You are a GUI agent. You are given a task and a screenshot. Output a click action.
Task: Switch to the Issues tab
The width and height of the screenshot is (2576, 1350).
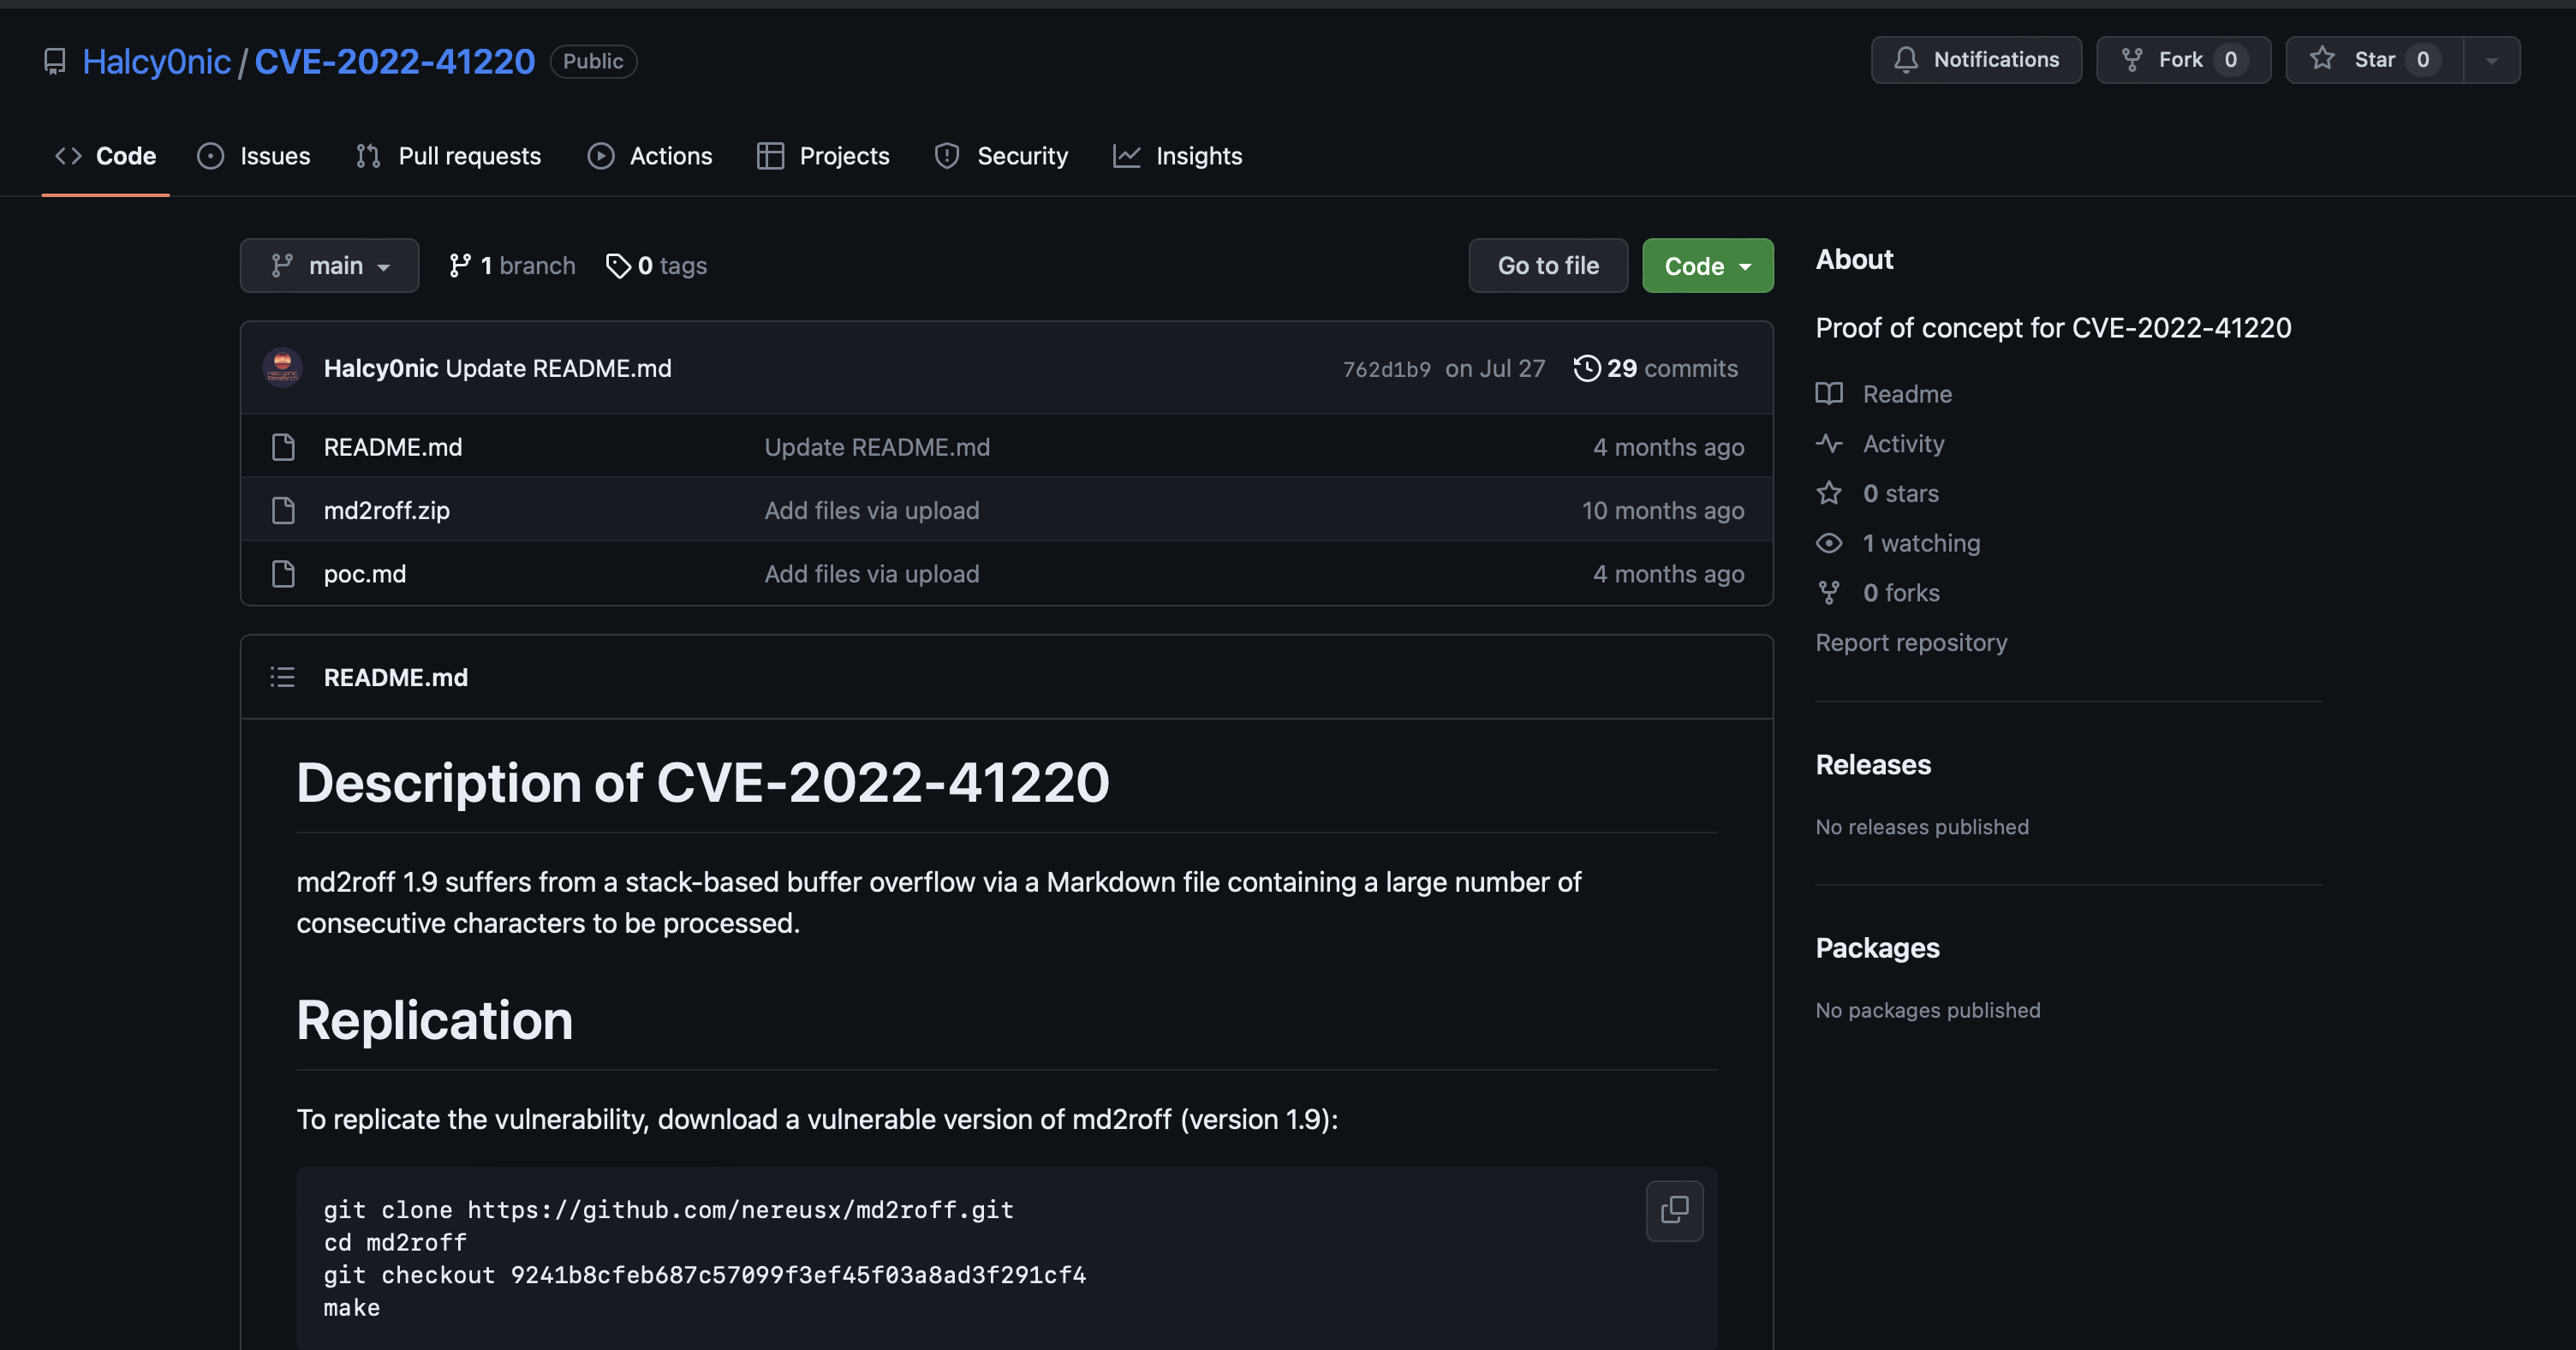[254, 156]
